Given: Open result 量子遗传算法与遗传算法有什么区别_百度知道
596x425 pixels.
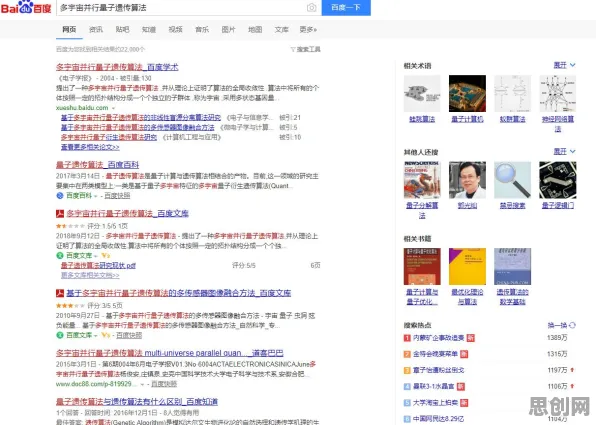Looking at the screenshot, I should [137, 401].
